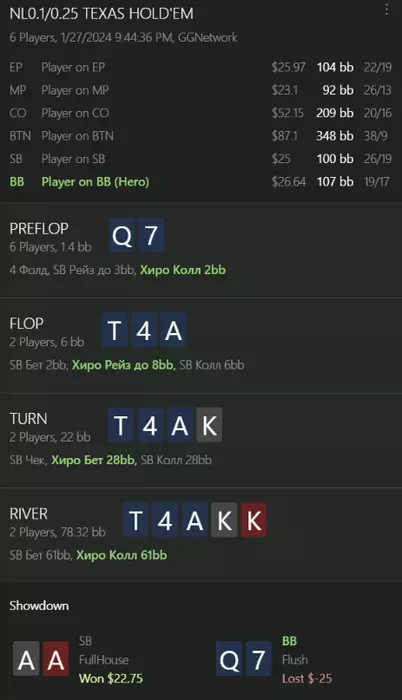Click the RIVER section heading
This screenshot has width=402, height=700.
tap(29, 514)
